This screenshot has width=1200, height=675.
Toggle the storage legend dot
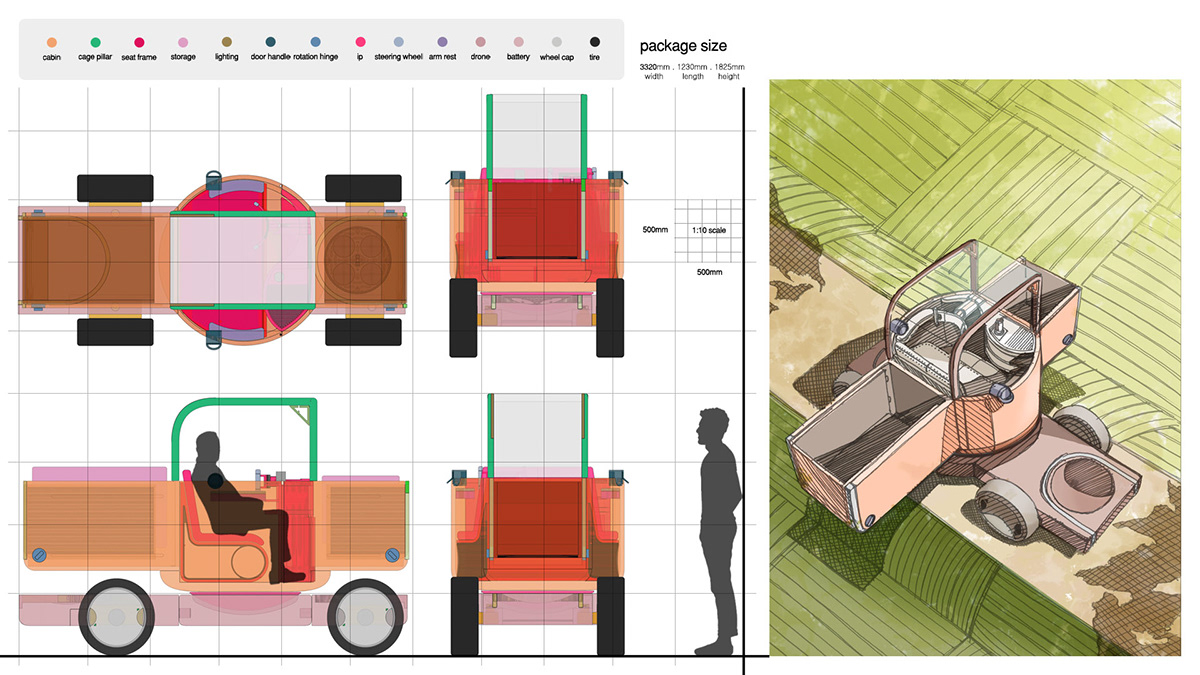[183, 41]
